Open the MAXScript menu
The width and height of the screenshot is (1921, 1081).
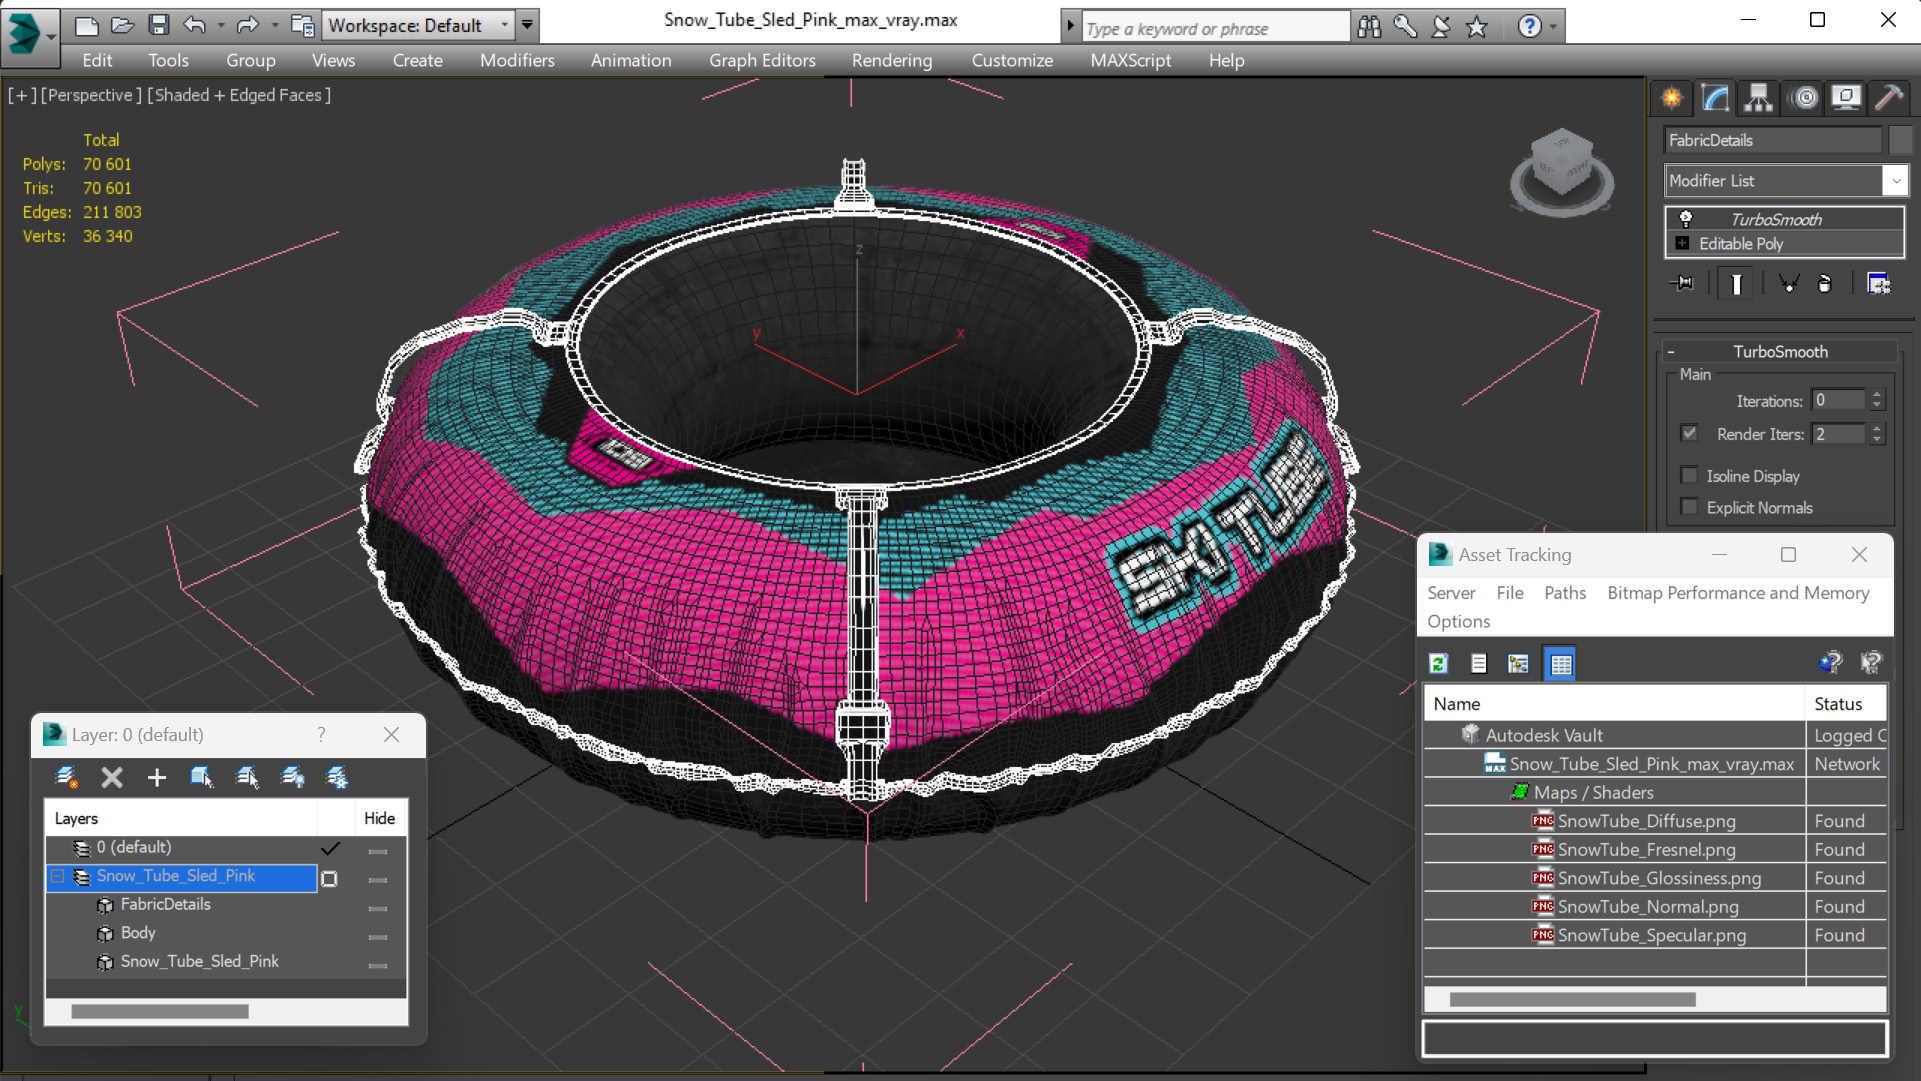click(1130, 60)
